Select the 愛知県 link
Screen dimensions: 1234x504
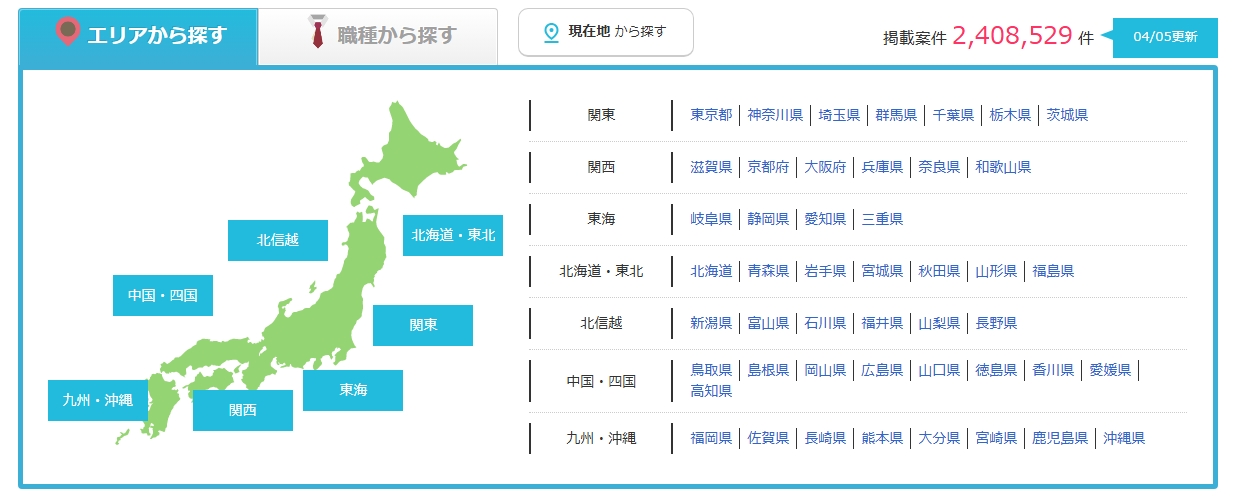(x=825, y=219)
